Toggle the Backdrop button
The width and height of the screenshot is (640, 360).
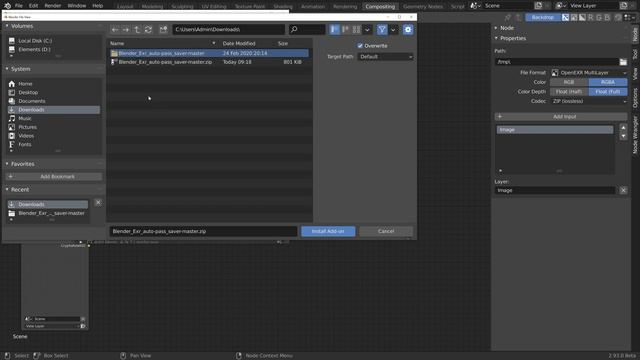(x=543, y=17)
